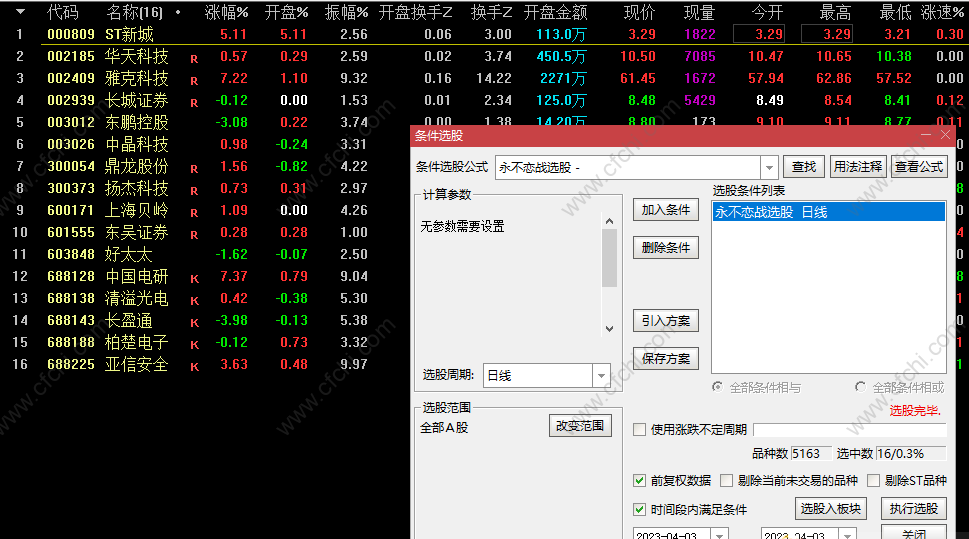Select stock code 688143
This screenshot has width=969, height=539.
pos(71,320)
